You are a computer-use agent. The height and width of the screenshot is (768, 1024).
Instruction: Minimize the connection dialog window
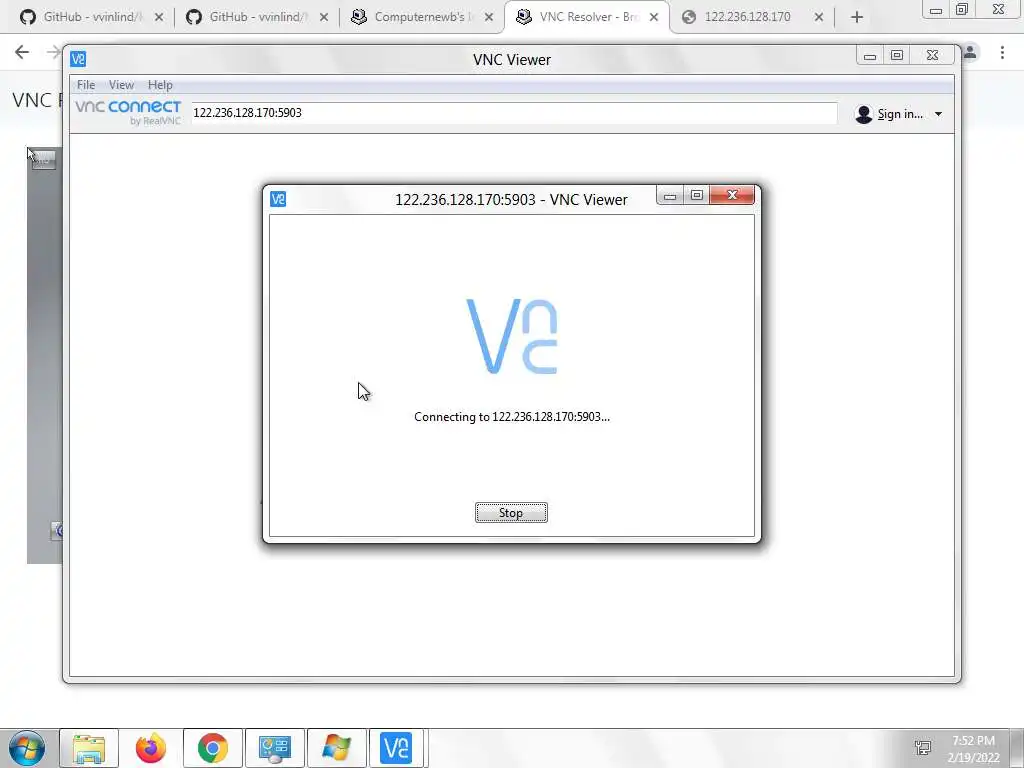tap(670, 195)
